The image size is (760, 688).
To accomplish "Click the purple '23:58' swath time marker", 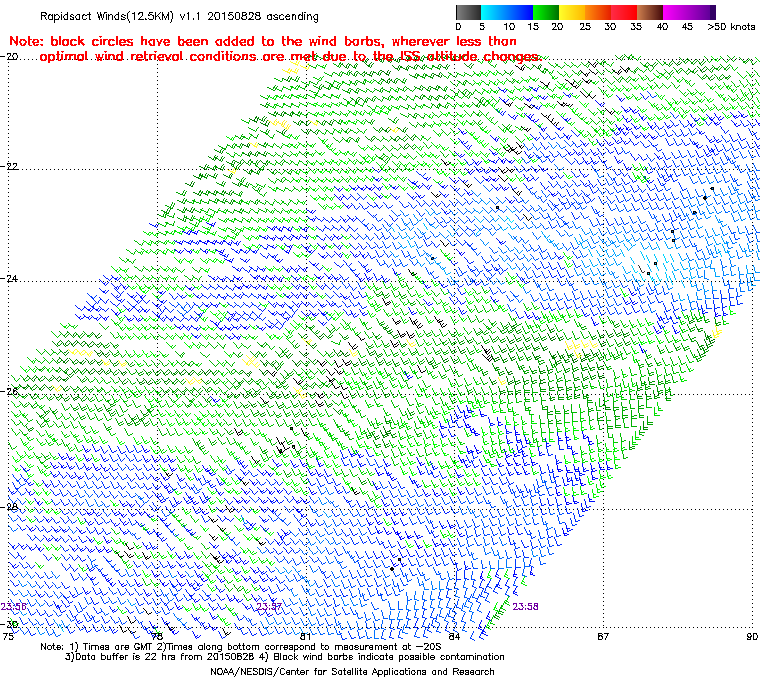I will coord(525,606).
